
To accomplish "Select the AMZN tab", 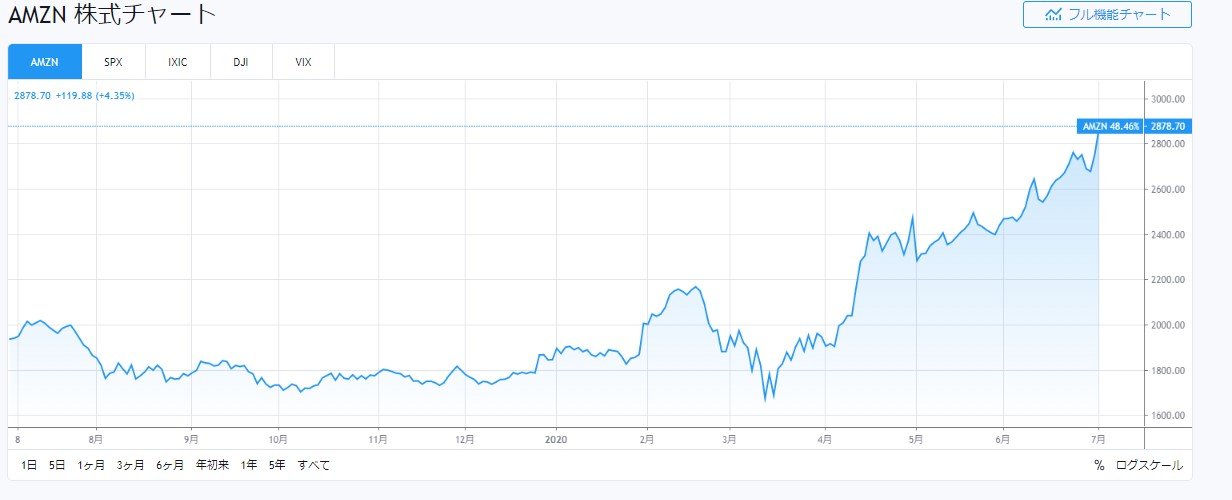I will click(45, 62).
